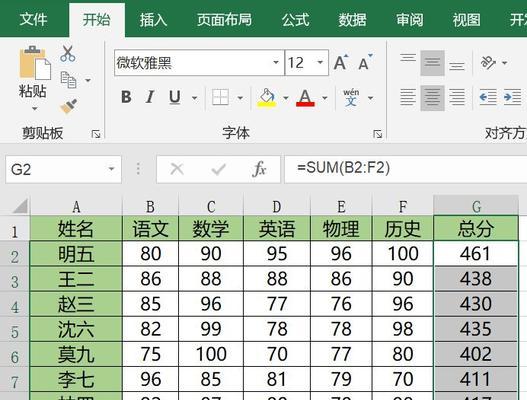The width and height of the screenshot is (527, 400).
Task: Click the Copy icon
Action: (x=69, y=80)
